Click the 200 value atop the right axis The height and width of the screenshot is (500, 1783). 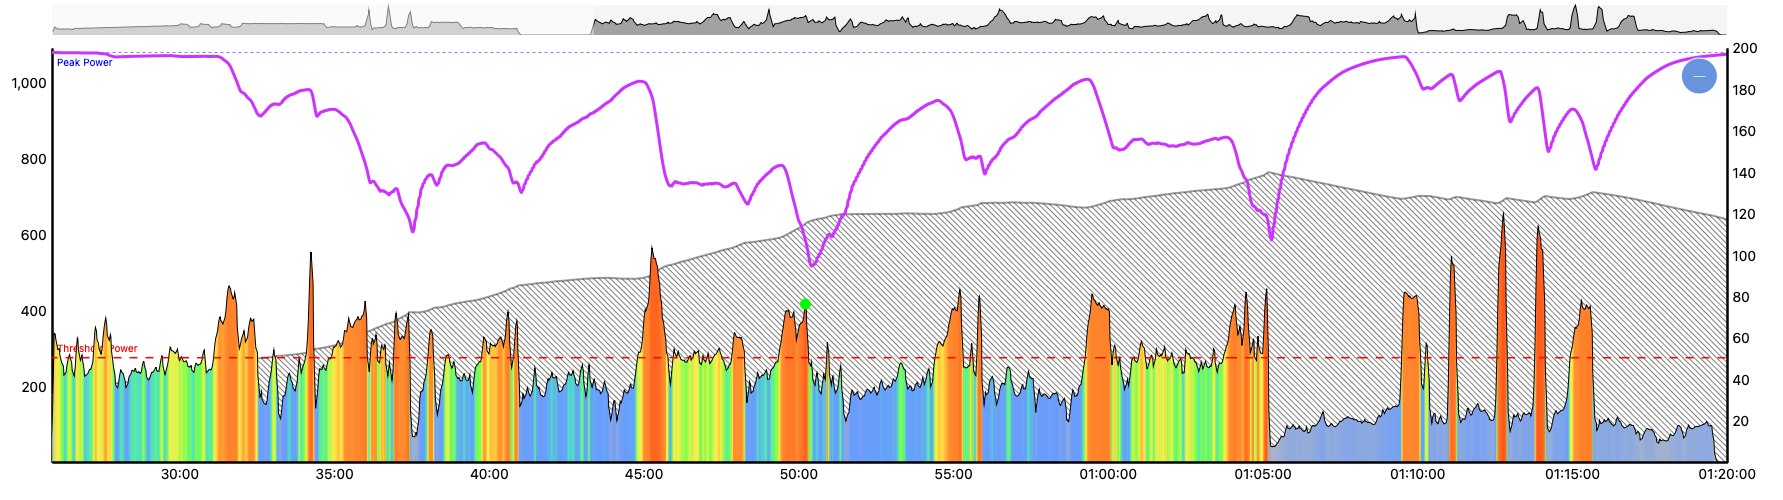click(1744, 48)
